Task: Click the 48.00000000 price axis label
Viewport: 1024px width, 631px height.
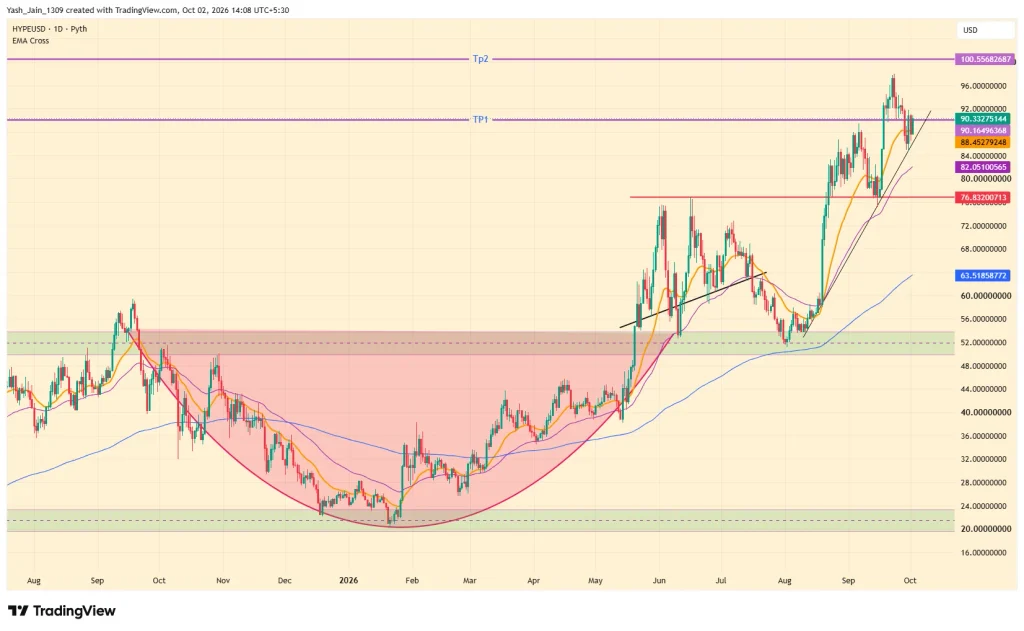Action: [983, 366]
